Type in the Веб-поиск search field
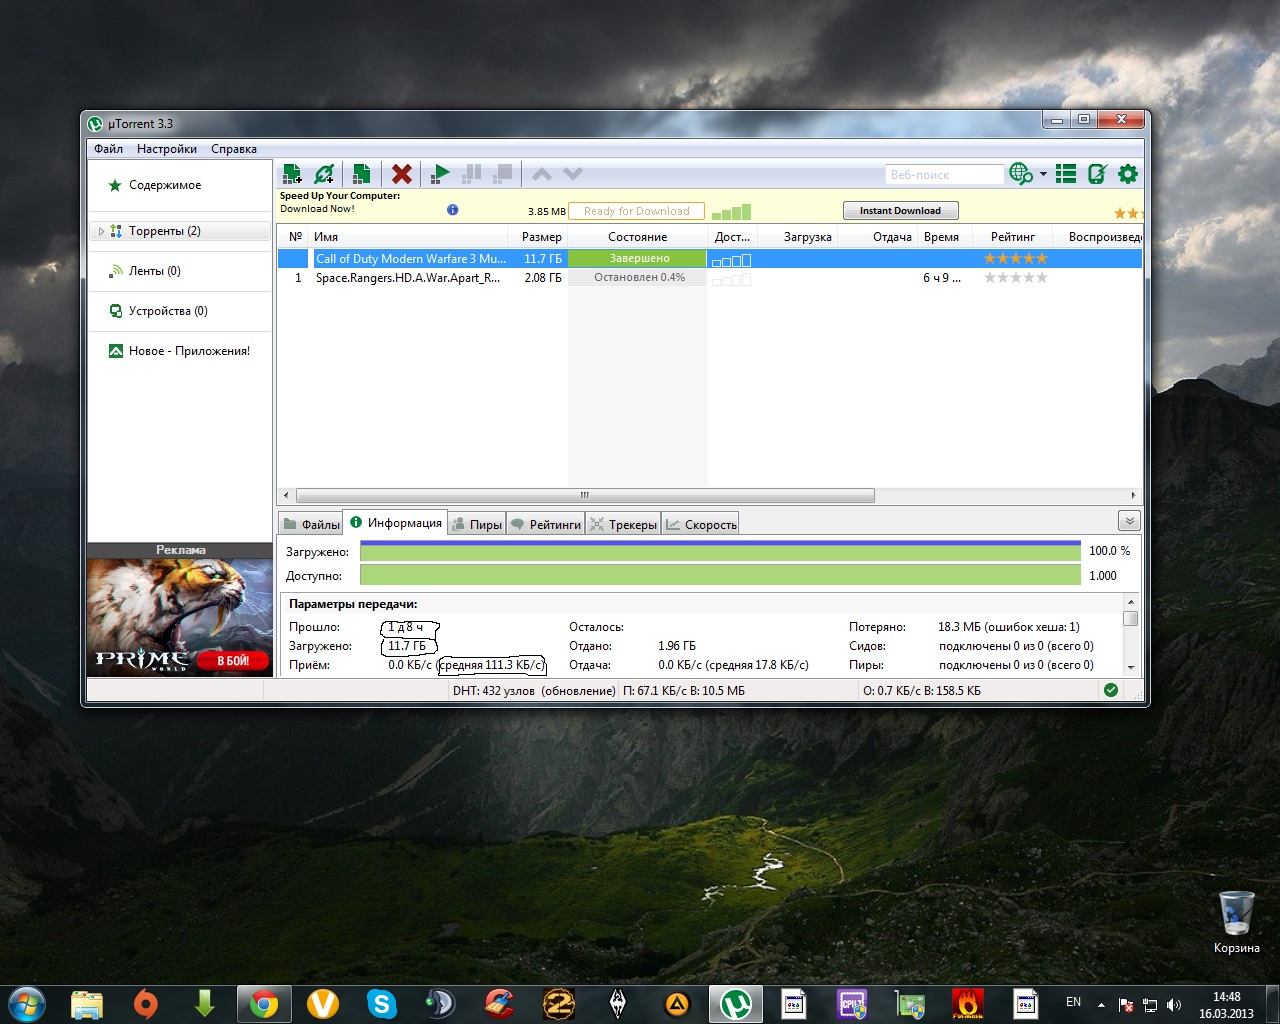This screenshot has width=1280, height=1024. coord(943,175)
